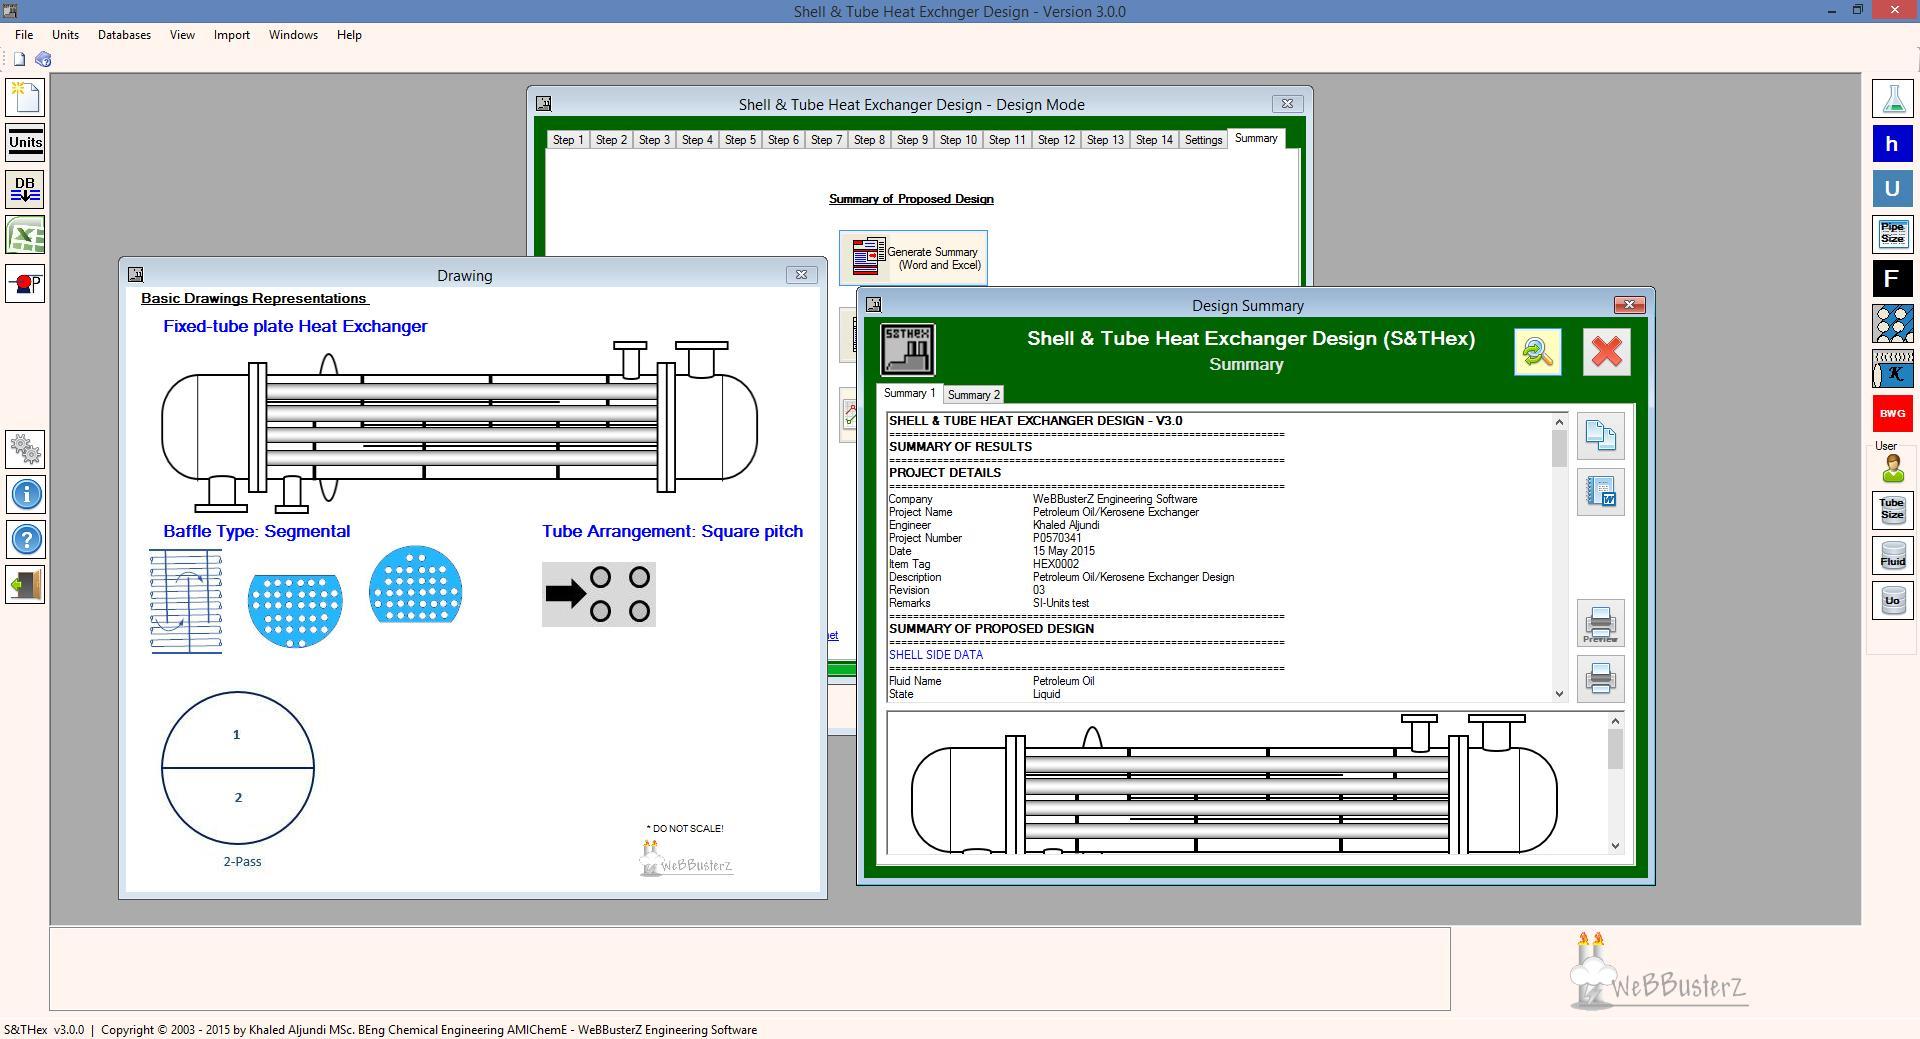Screen dimensions: 1920x1039
Task: Select the Summary tab in Design Mode
Action: 1255,138
